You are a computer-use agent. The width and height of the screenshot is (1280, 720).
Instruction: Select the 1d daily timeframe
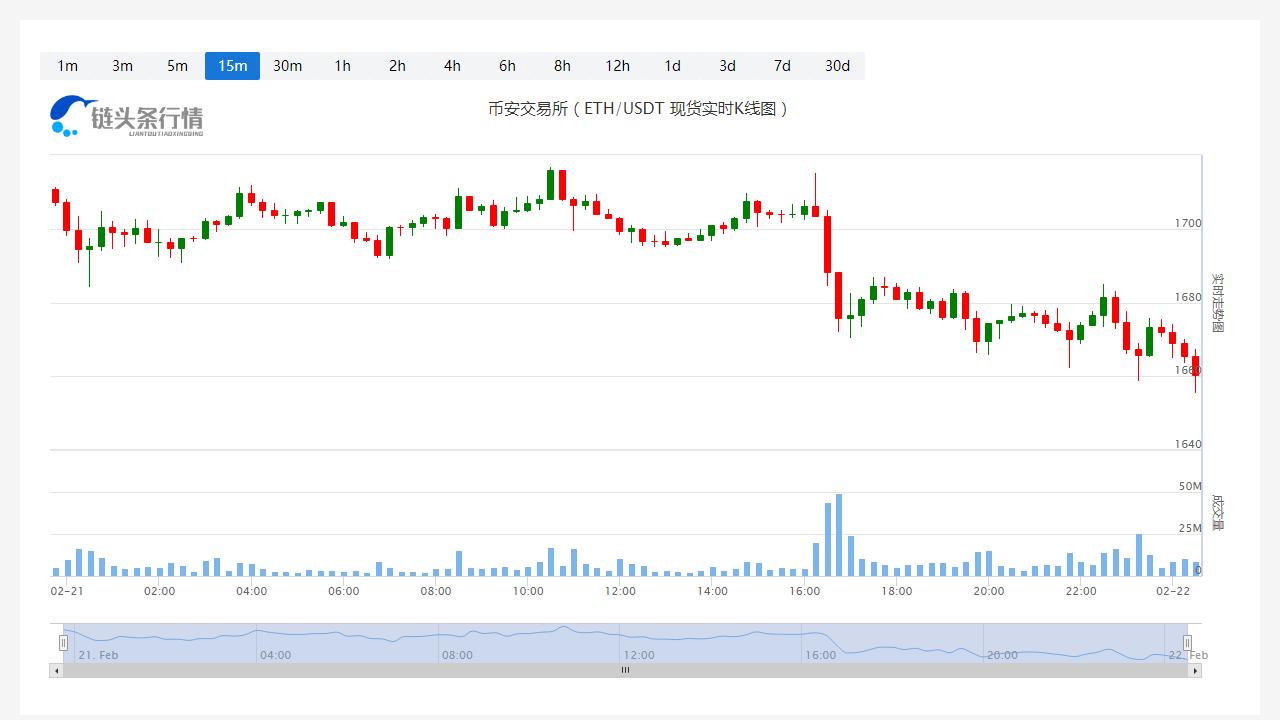(672, 66)
